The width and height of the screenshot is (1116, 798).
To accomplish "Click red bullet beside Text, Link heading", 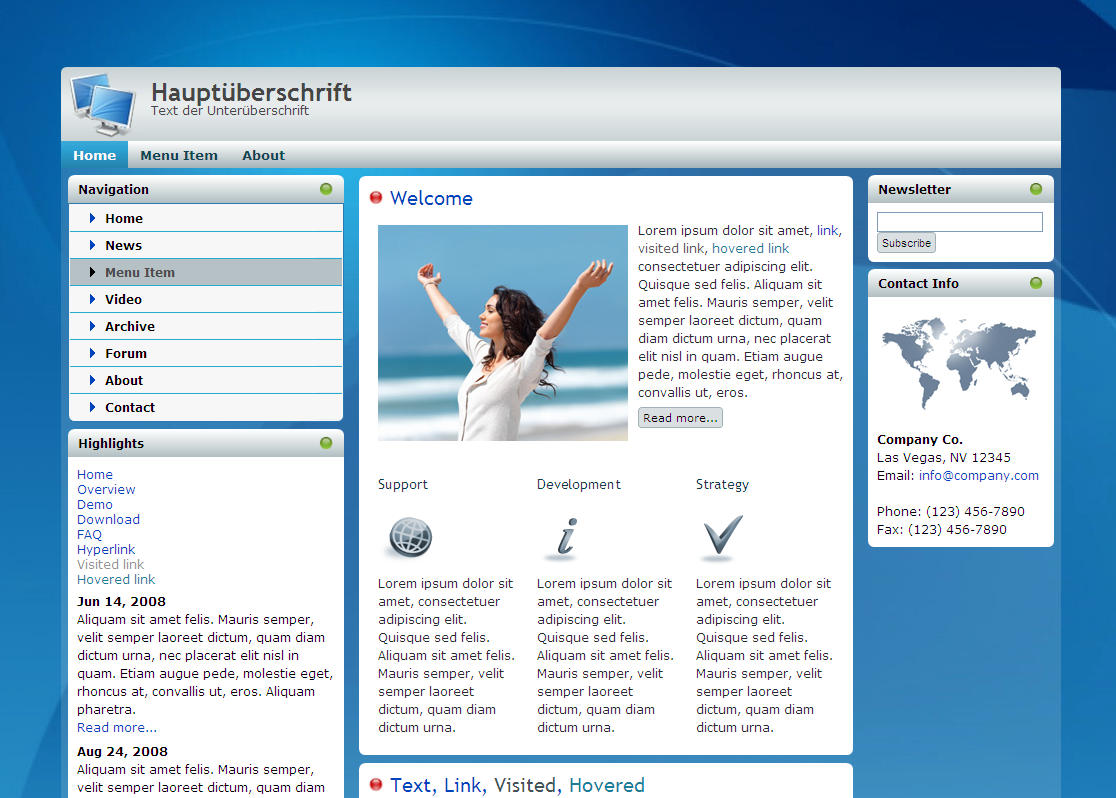I will tap(376, 784).
